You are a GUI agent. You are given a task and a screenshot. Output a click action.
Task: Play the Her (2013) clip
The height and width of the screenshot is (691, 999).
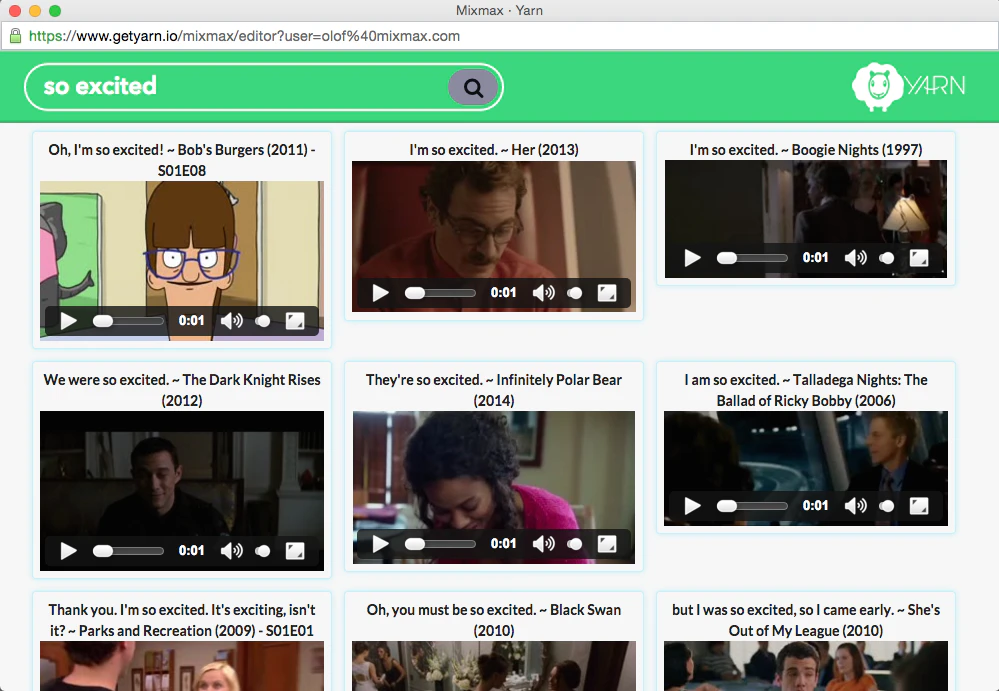click(380, 293)
